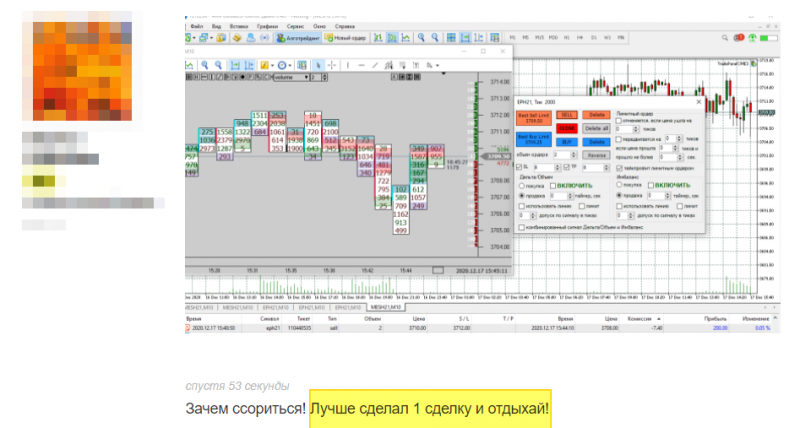Open the Вид menu

coord(216,26)
